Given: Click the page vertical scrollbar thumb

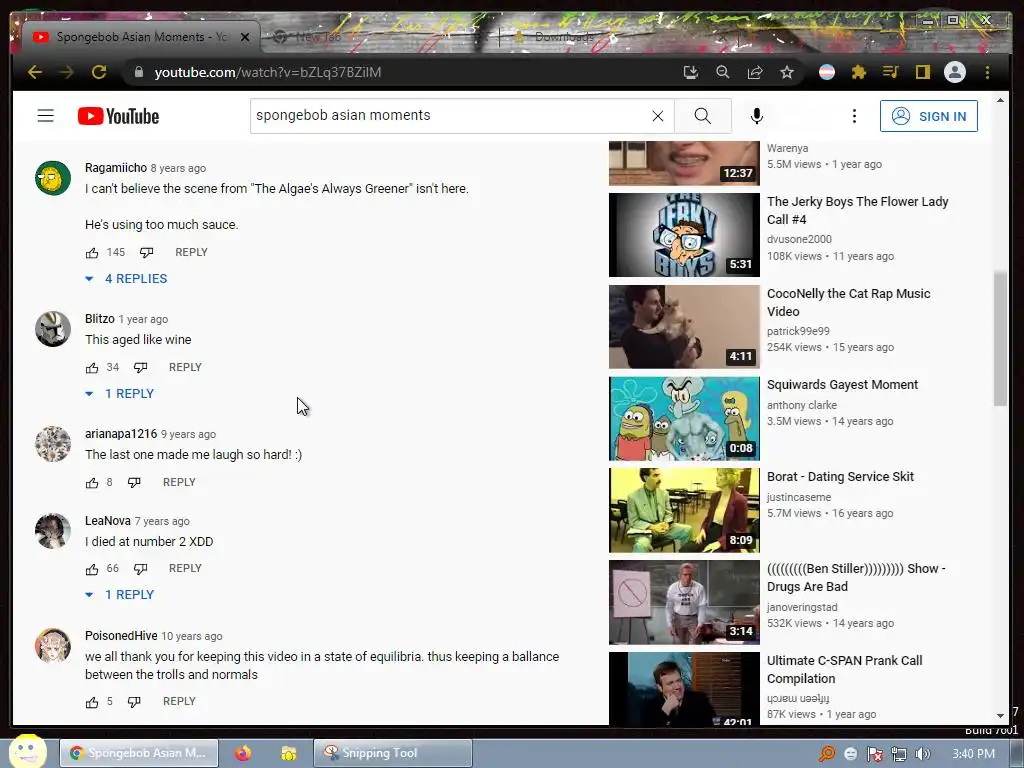Looking at the screenshot, I should click(1000, 340).
